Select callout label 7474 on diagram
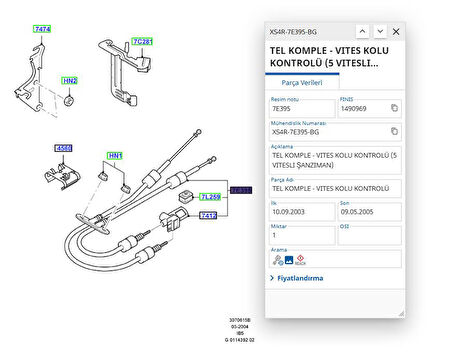Screen dimensions: 452x363 pos(42,29)
